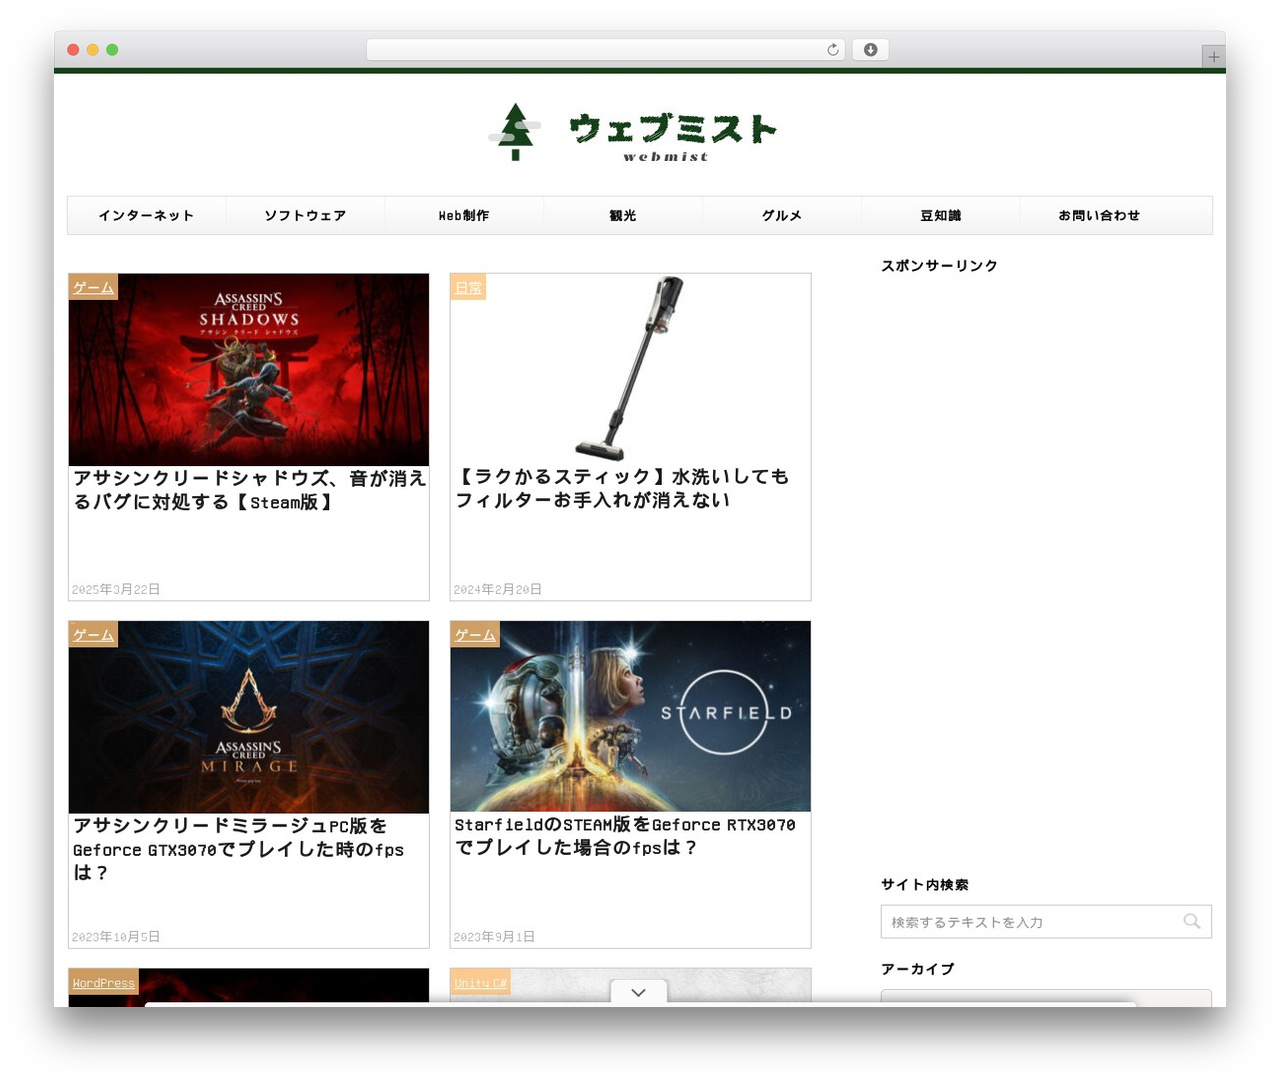Open the お問い合わせ menu item
1280x1084 pixels.
[x=1100, y=215]
